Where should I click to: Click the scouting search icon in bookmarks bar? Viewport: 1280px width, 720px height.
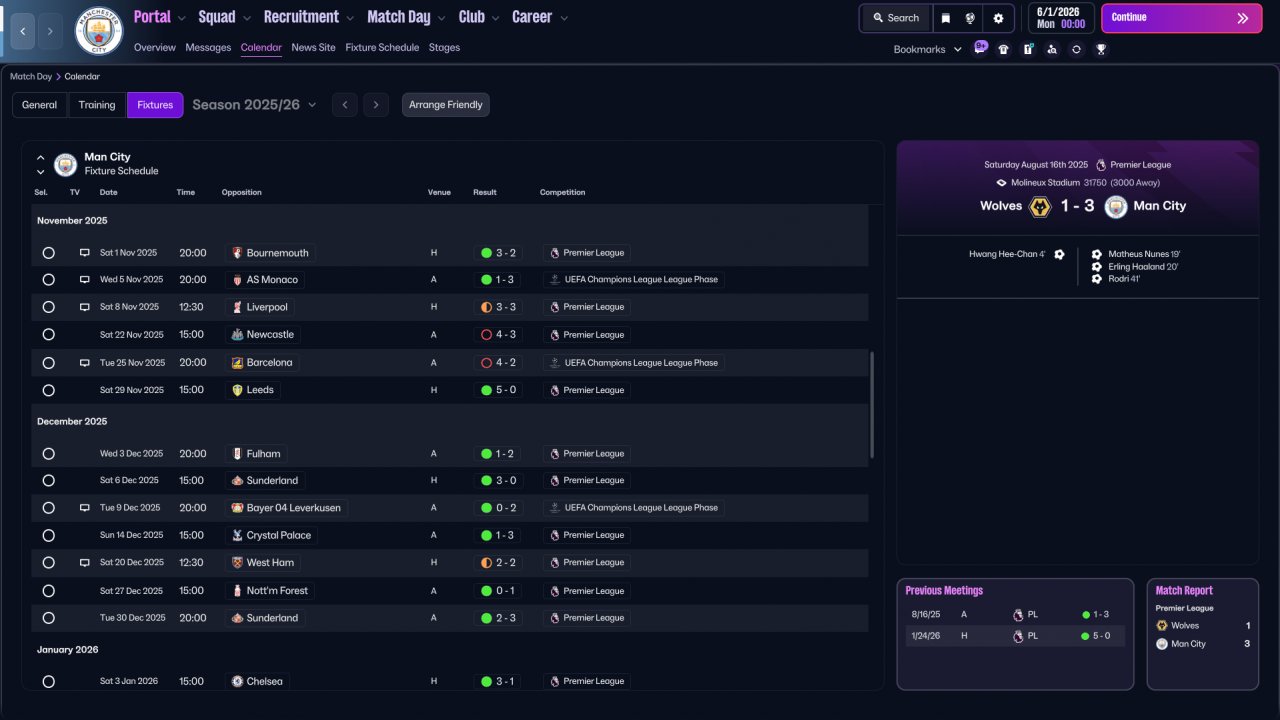click(x=1052, y=49)
